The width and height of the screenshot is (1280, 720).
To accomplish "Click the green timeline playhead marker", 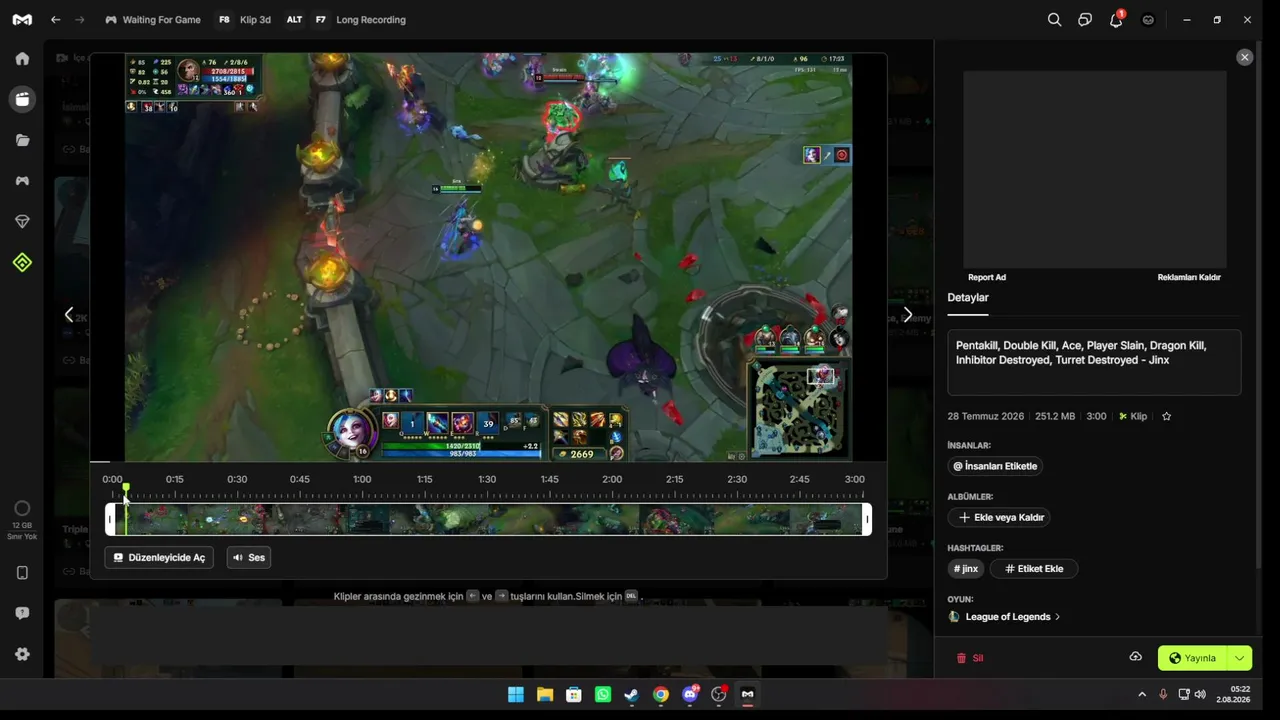I will (x=125, y=488).
